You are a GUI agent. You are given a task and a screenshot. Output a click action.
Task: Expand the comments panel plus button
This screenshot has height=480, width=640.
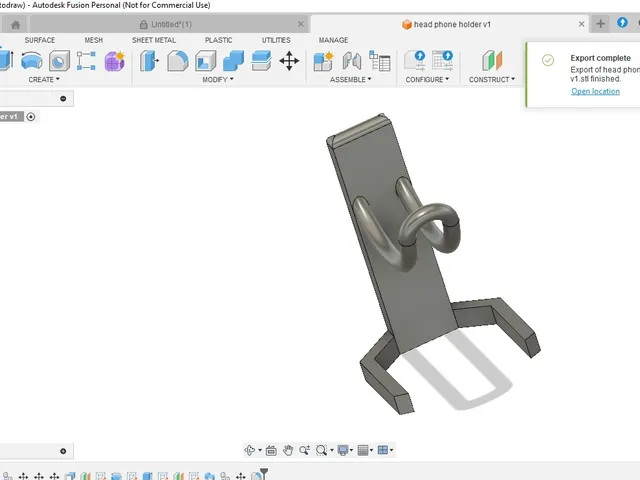pos(63,451)
